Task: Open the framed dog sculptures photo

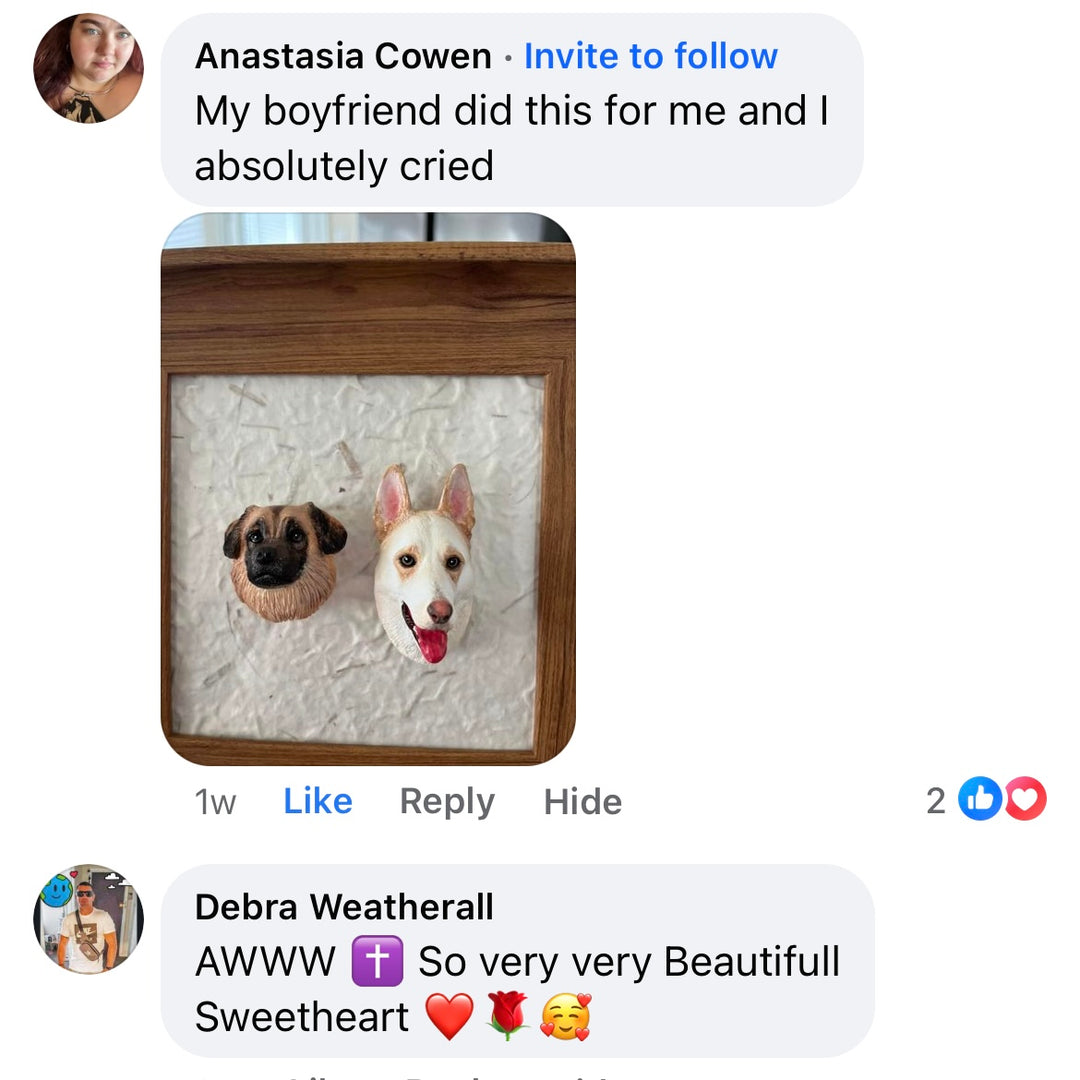Action: pyautogui.click(x=368, y=488)
